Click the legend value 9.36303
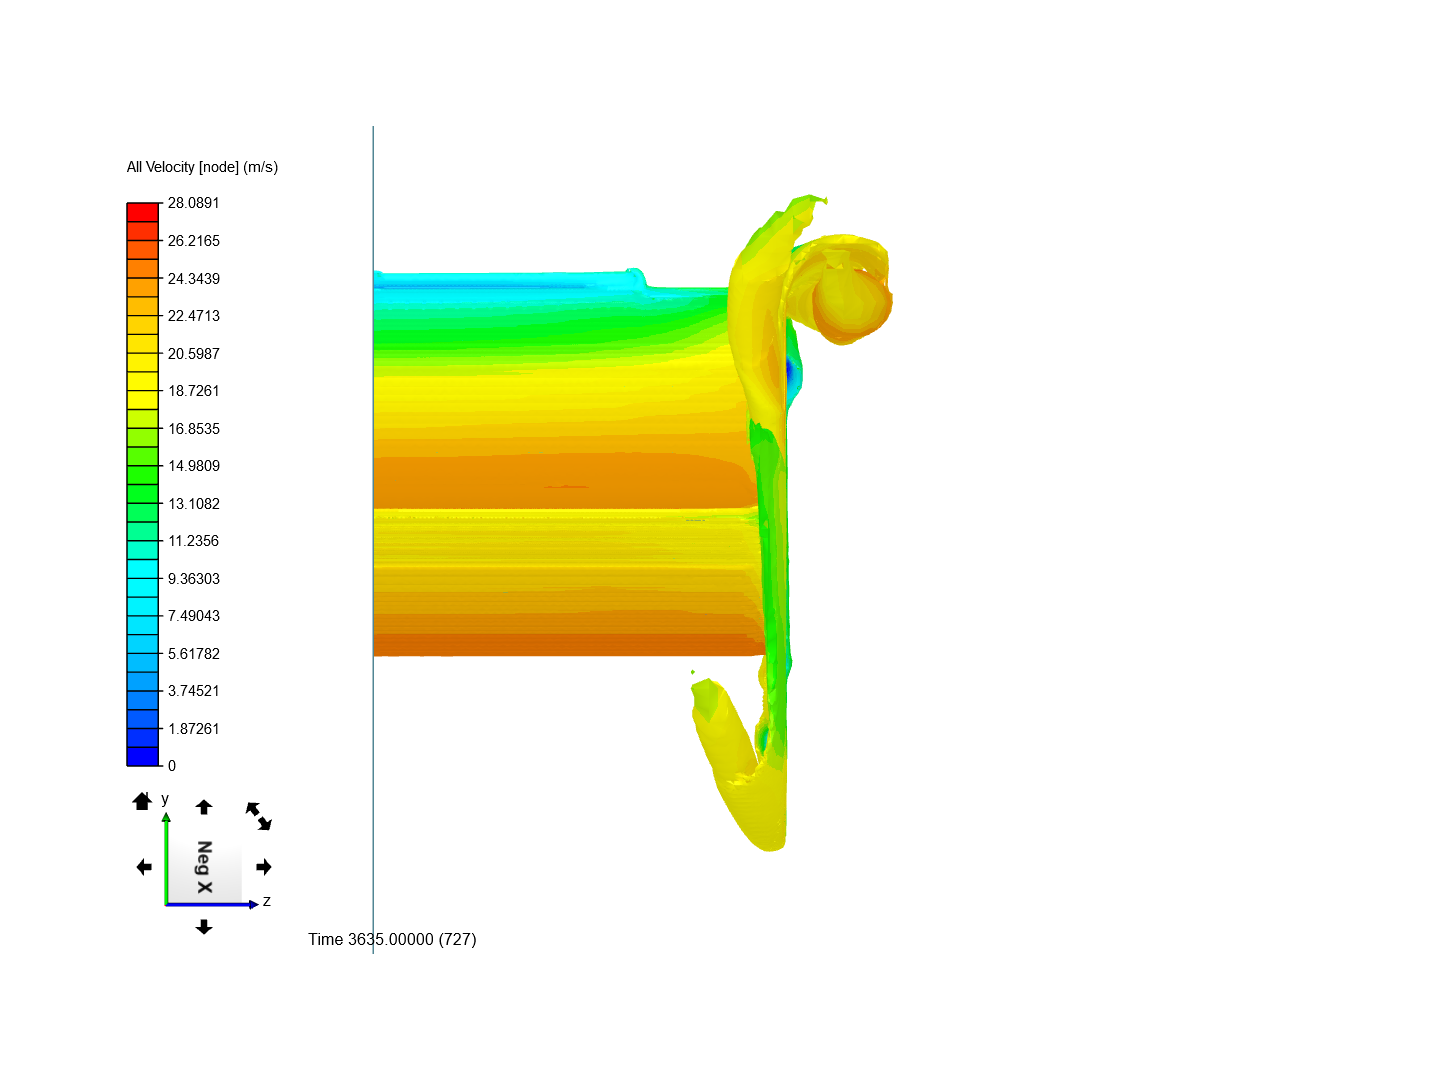The height and width of the screenshot is (1080, 1440). click(x=193, y=579)
